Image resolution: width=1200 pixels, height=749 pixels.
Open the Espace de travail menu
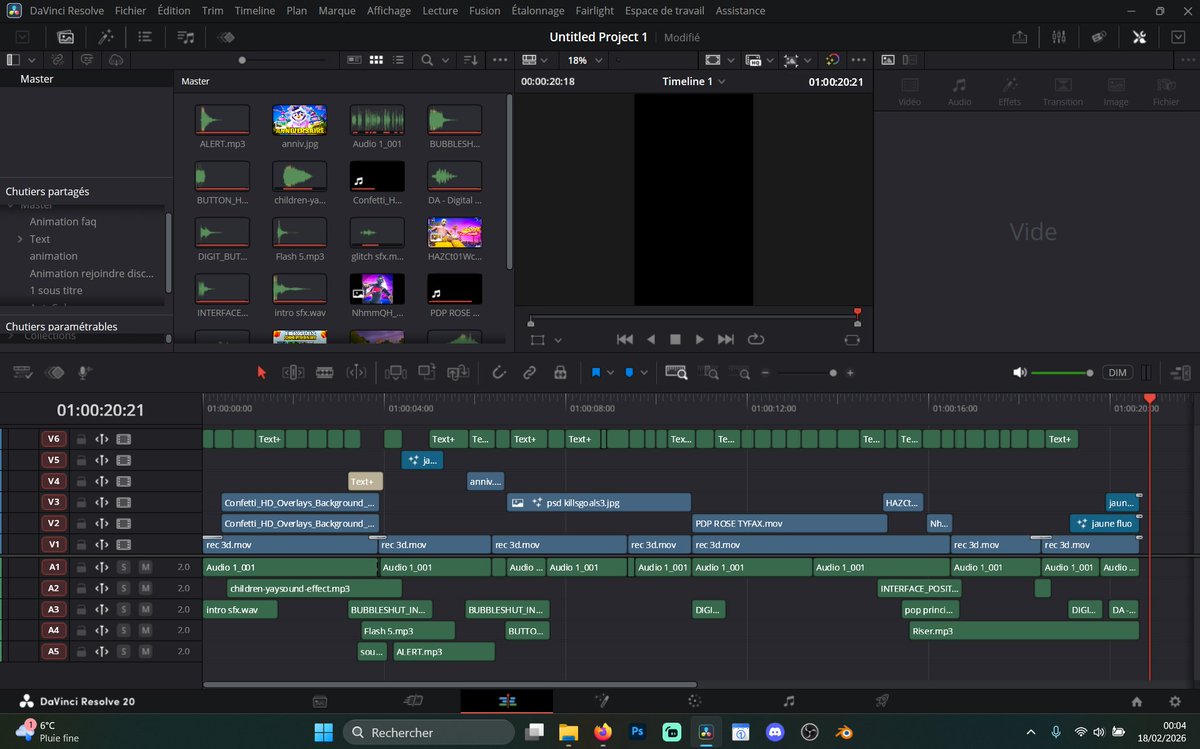point(665,11)
